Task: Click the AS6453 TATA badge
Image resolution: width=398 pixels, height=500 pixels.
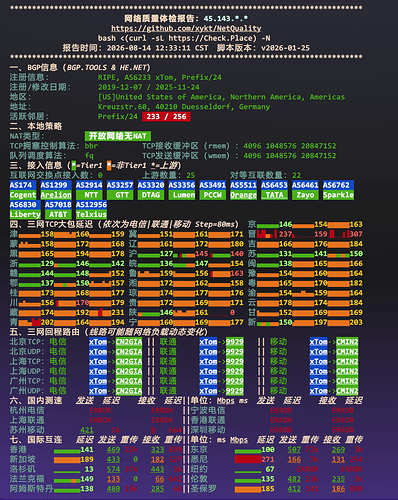Action: [274, 190]
